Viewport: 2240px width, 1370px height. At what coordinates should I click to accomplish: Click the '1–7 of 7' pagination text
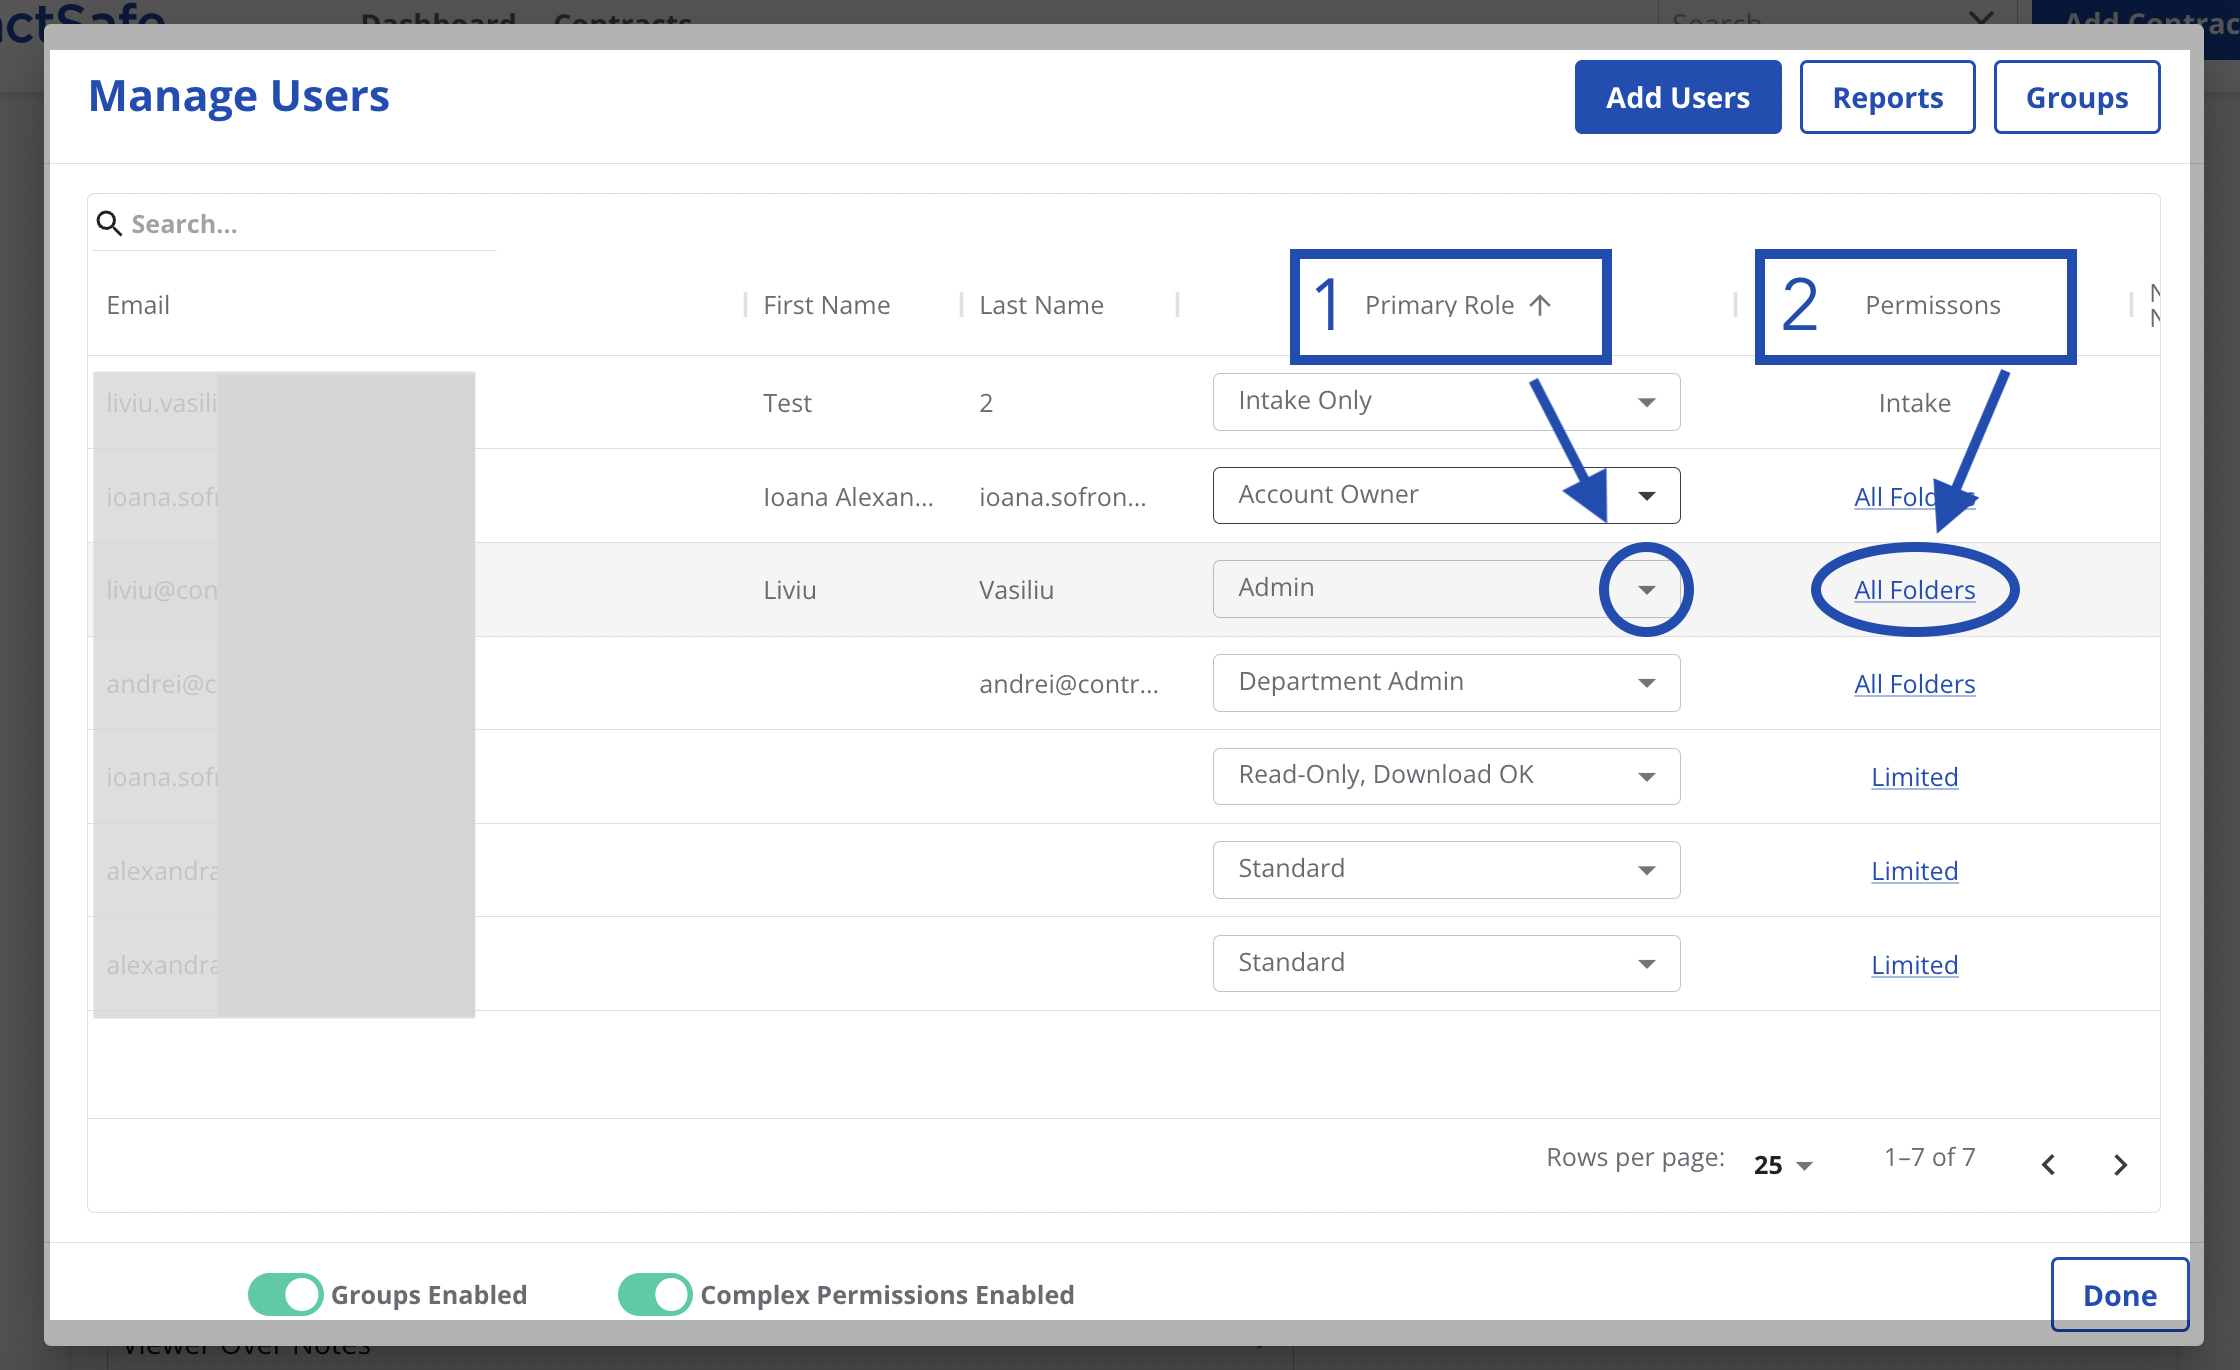(x=1929, y=1157)
